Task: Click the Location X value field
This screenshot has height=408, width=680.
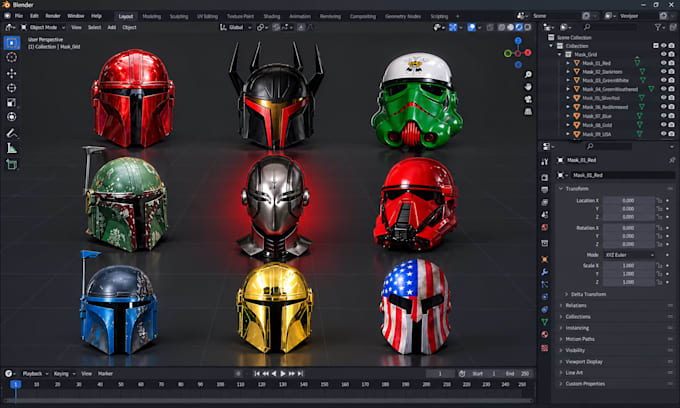Action: coord(628,201)
